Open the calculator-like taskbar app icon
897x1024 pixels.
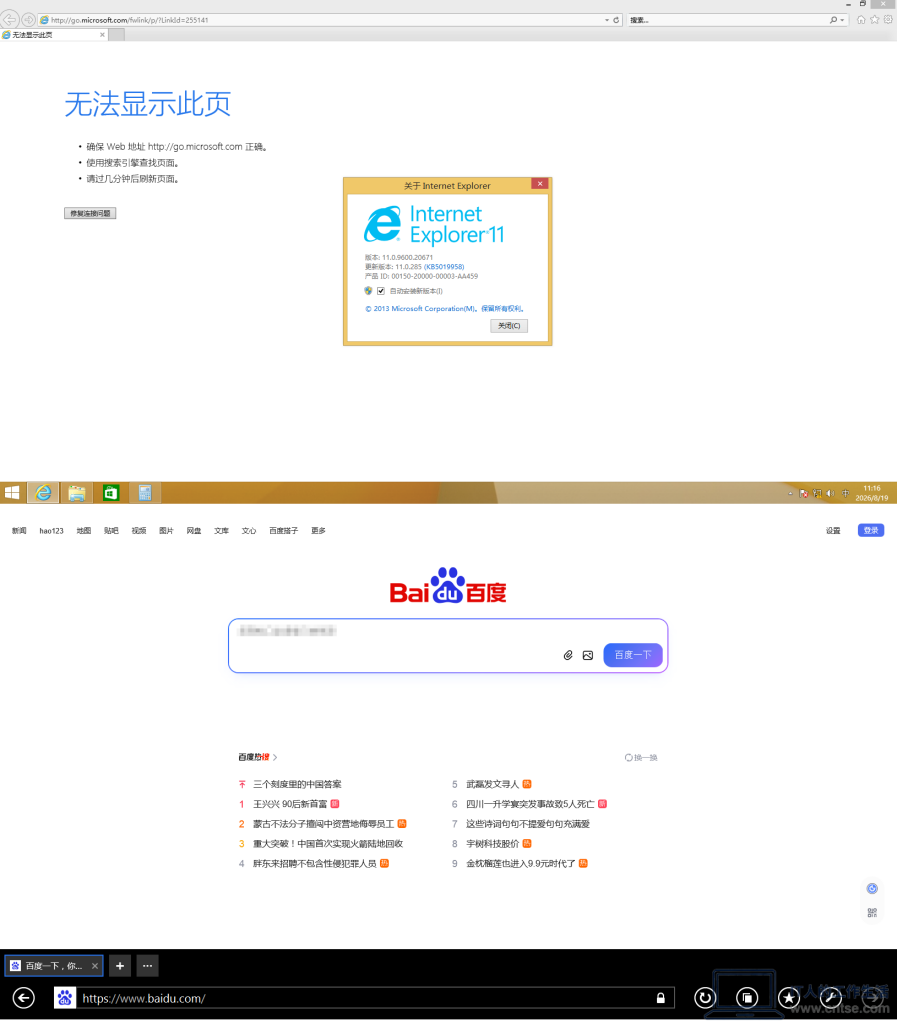tap(145, 493)
